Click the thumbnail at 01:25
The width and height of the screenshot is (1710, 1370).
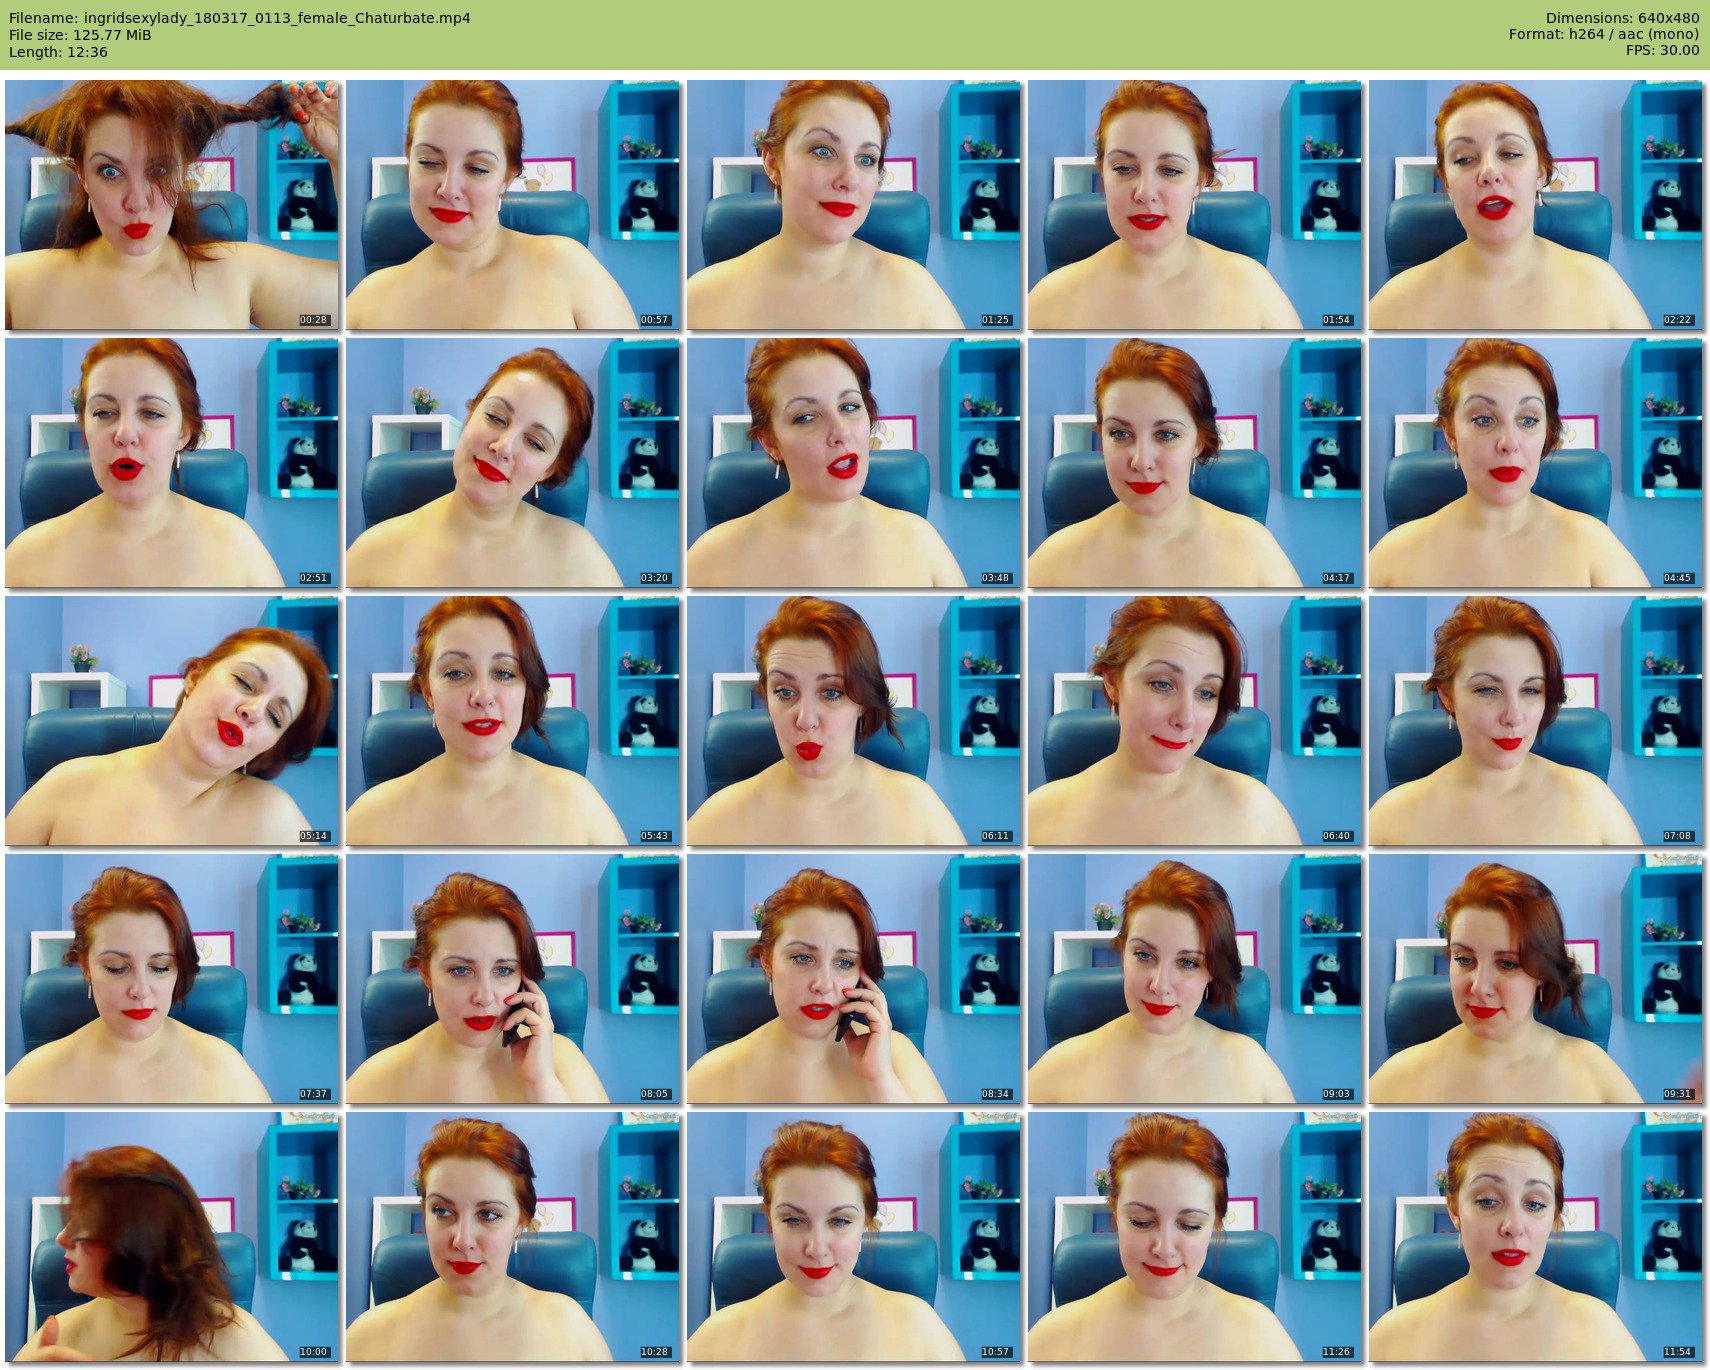pos(854,205)
